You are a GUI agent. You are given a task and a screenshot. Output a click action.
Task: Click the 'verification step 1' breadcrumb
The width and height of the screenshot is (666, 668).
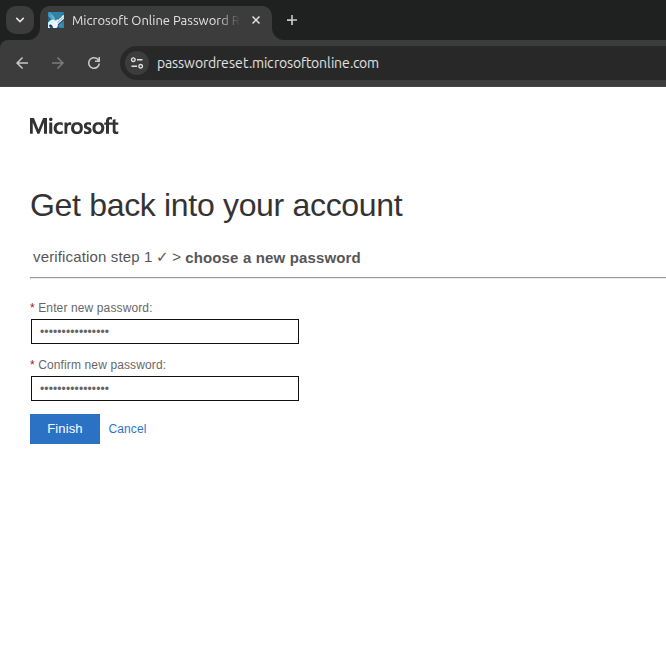click(92, 257)
